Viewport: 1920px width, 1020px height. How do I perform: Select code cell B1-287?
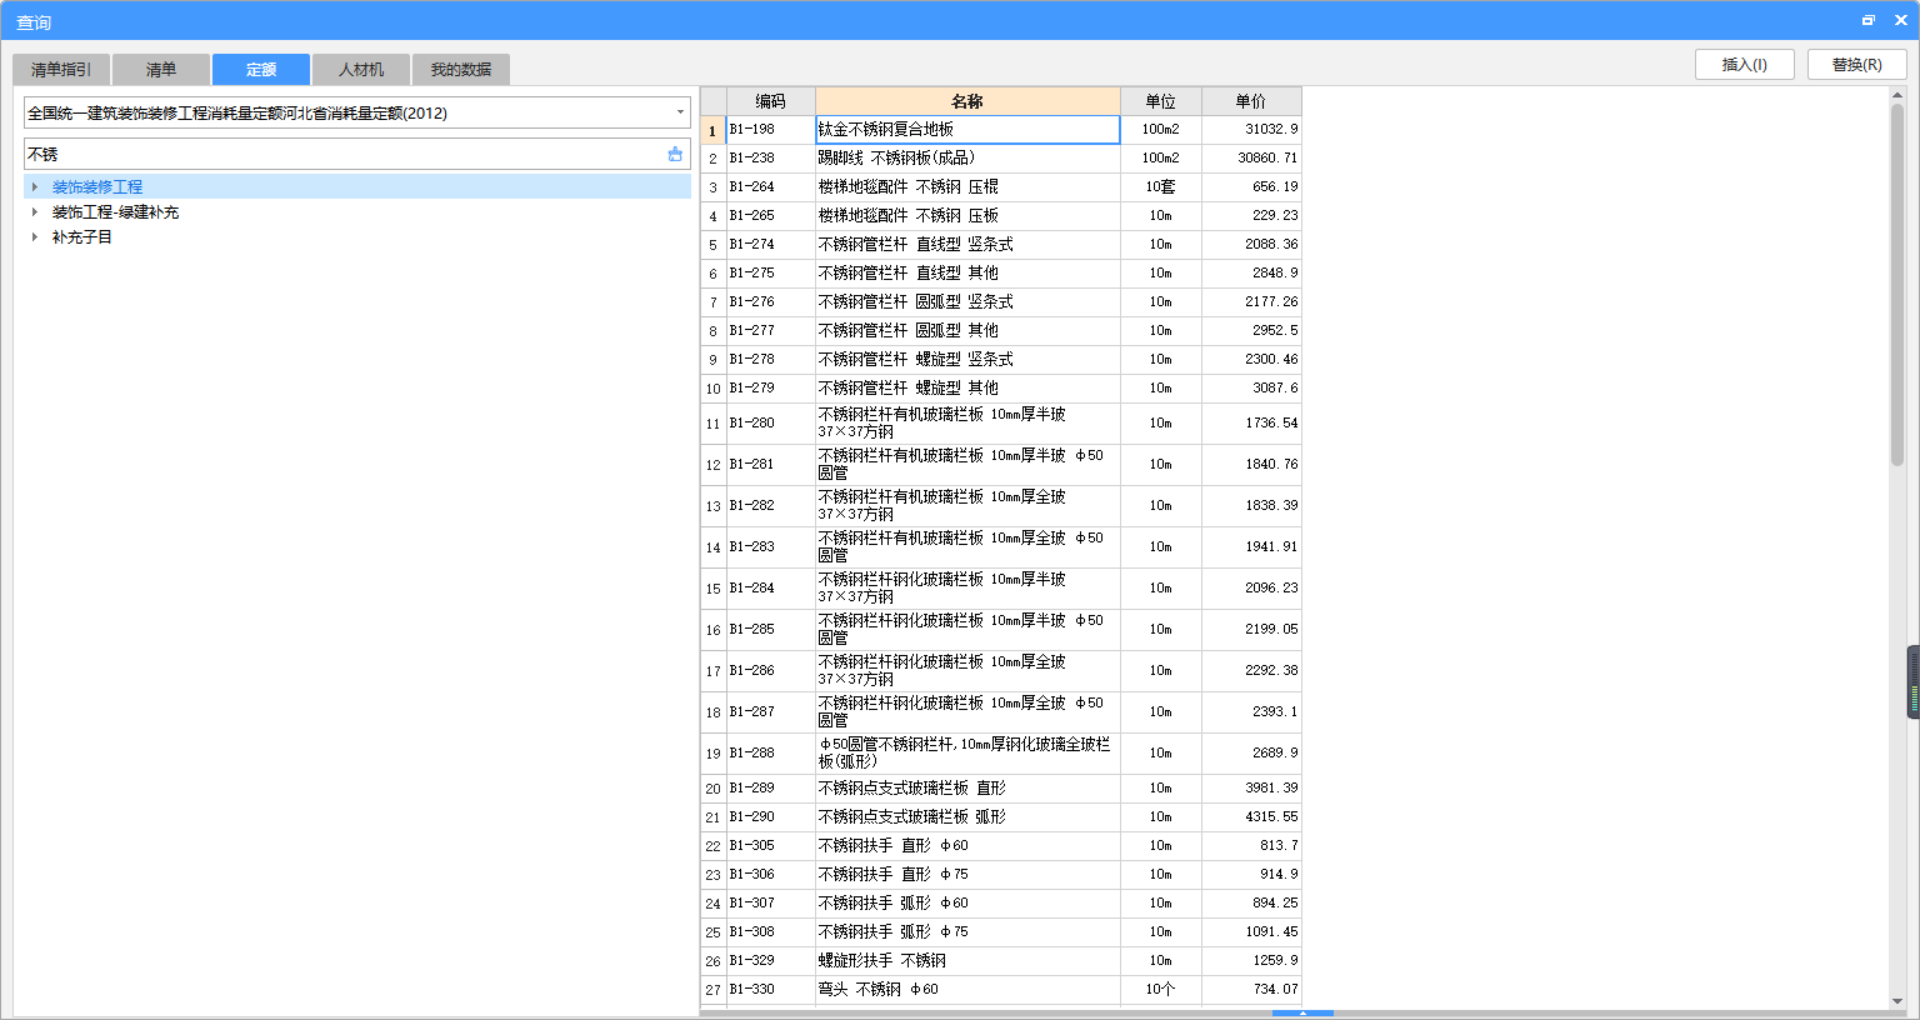[x=770, y=712]
